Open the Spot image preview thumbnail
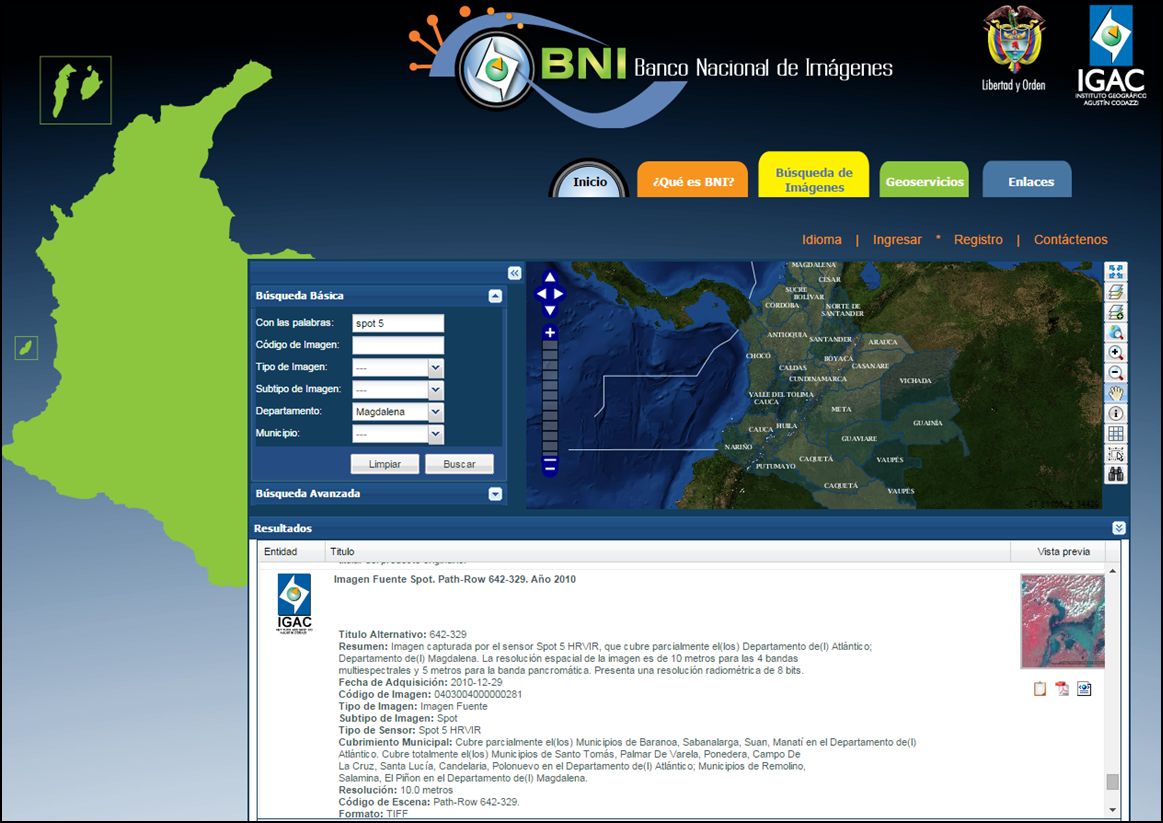This screenshot has width=1163, height=823. (1062, 621)
